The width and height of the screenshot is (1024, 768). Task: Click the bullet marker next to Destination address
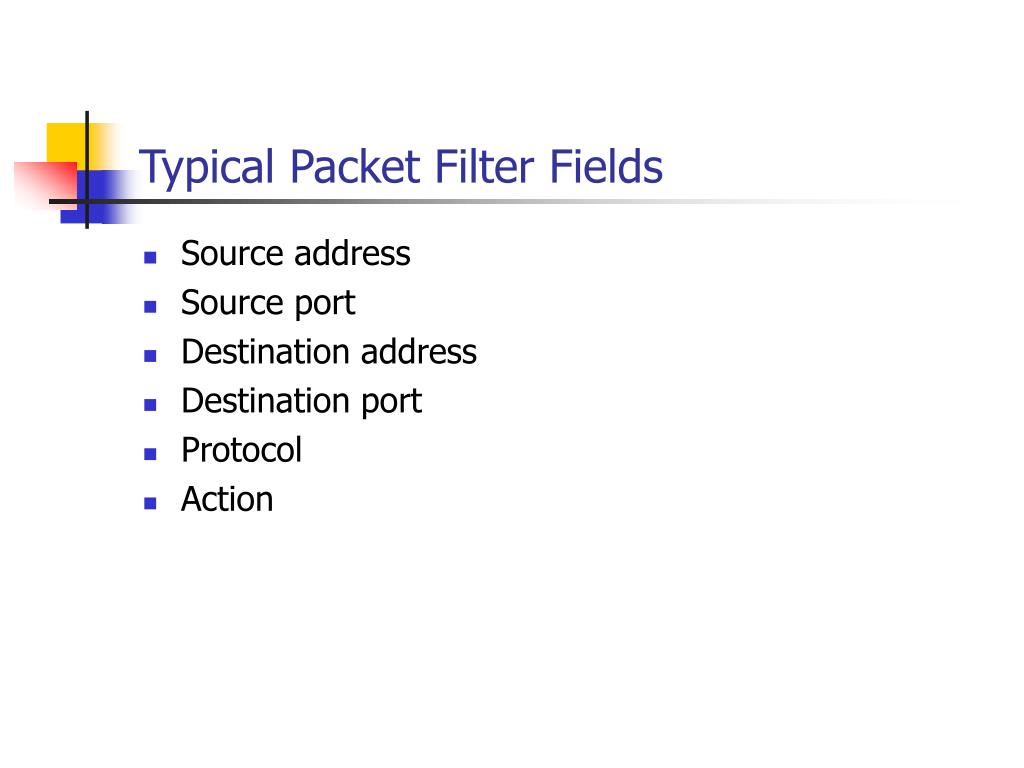150,356
